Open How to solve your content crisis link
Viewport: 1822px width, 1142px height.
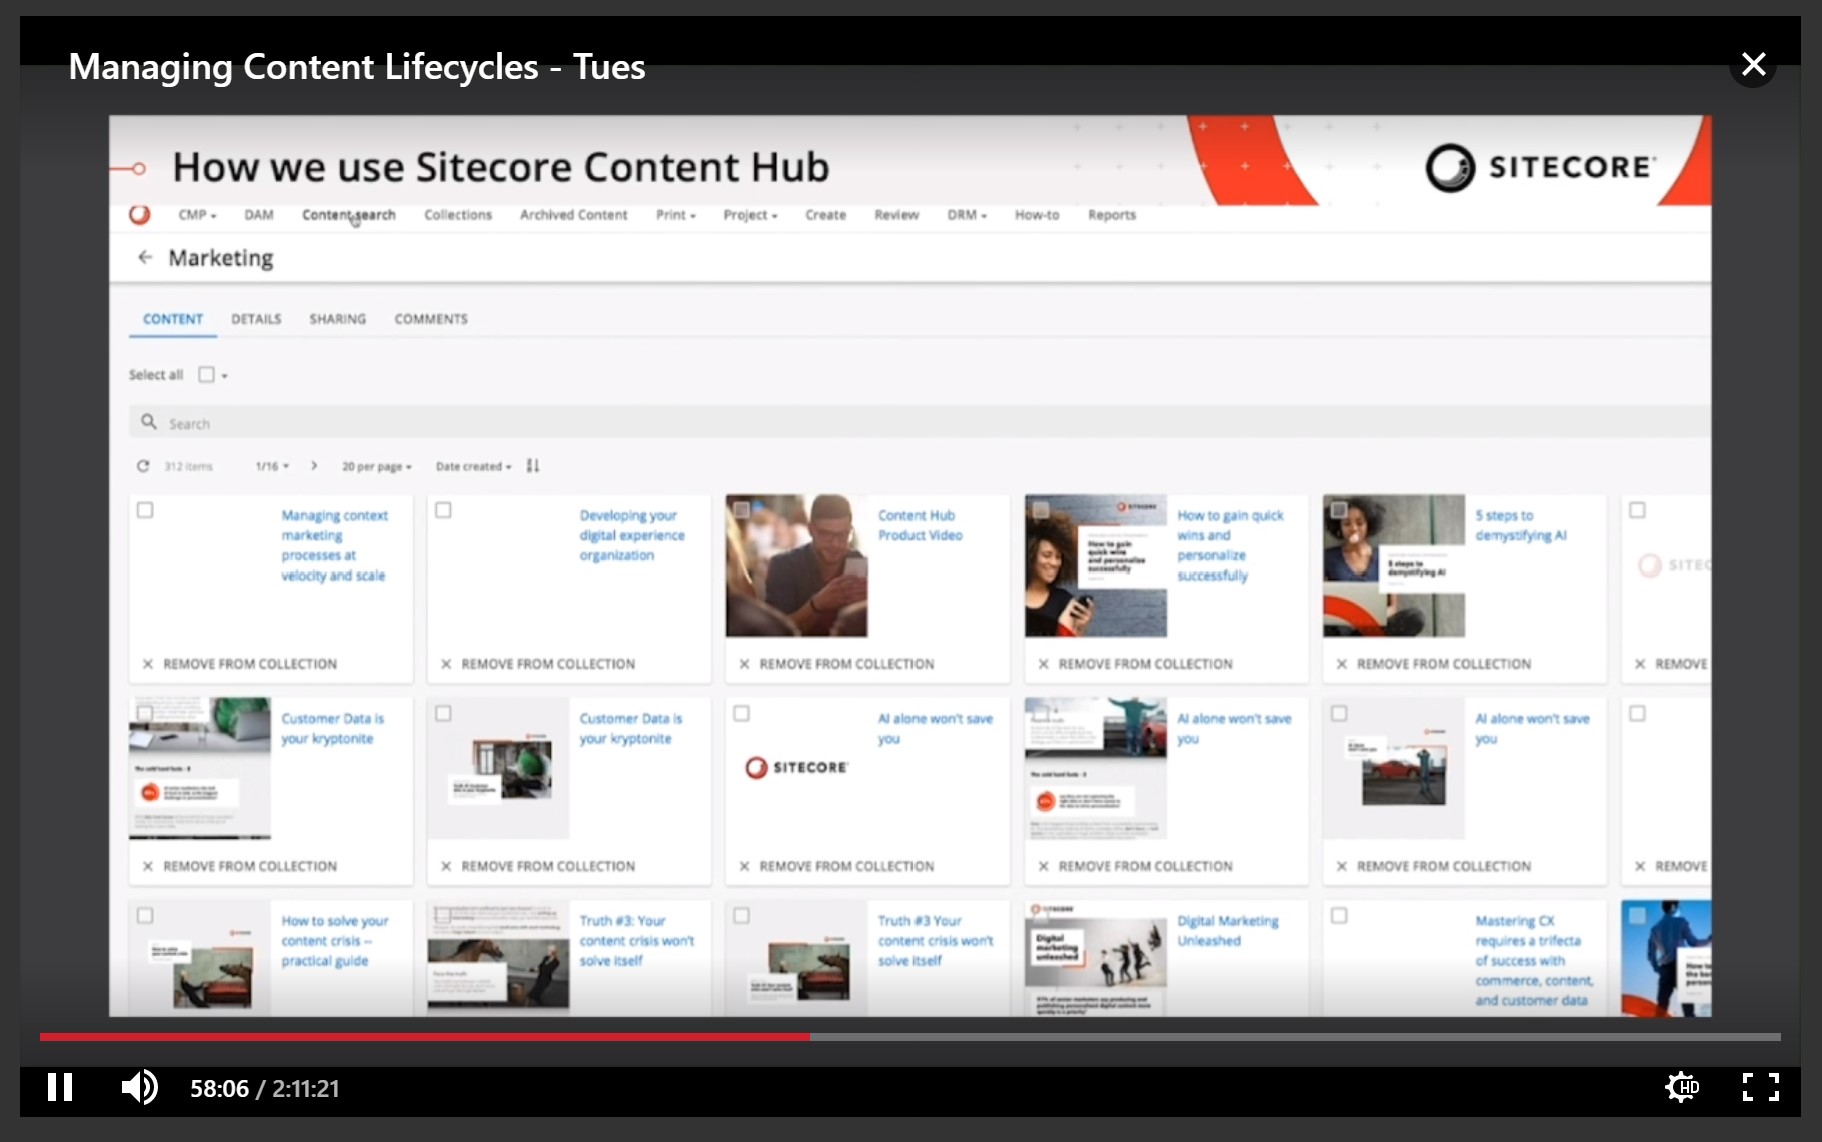[334, 940]
